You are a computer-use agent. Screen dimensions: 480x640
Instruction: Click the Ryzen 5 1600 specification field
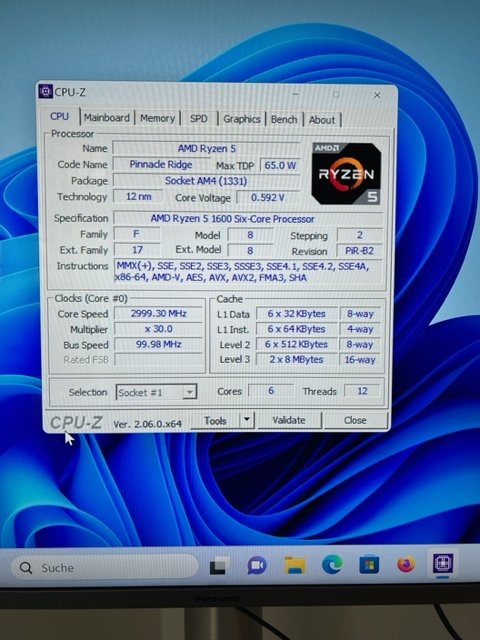click(x=248, y=219)
